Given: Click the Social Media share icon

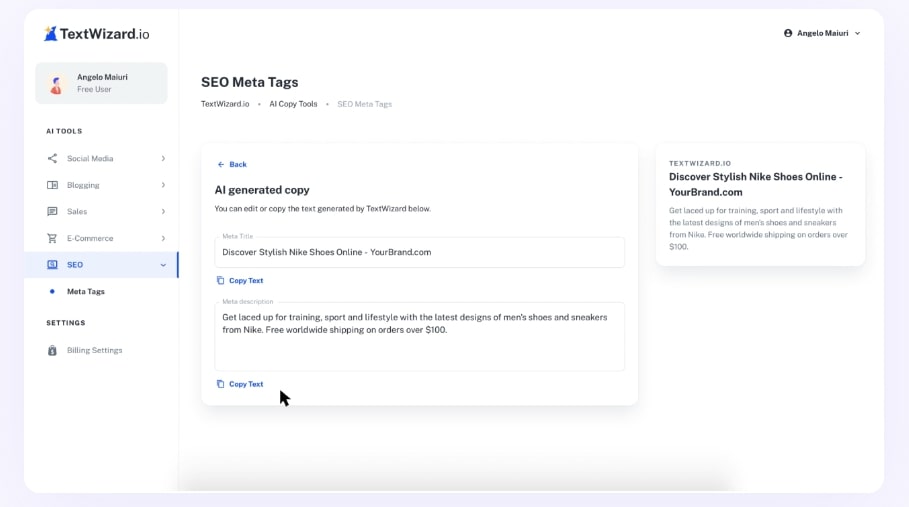Looking at the screenshot, I should click(x=53, y=158).
